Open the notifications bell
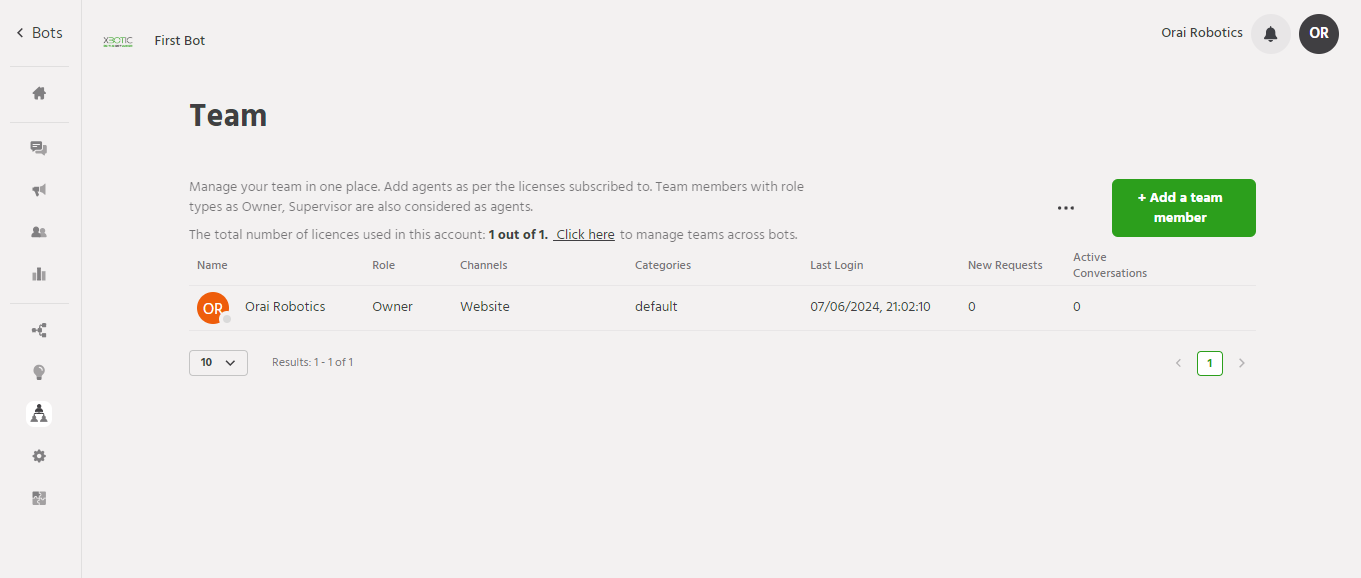The image size is (1361, 578). click(1270, 34)
